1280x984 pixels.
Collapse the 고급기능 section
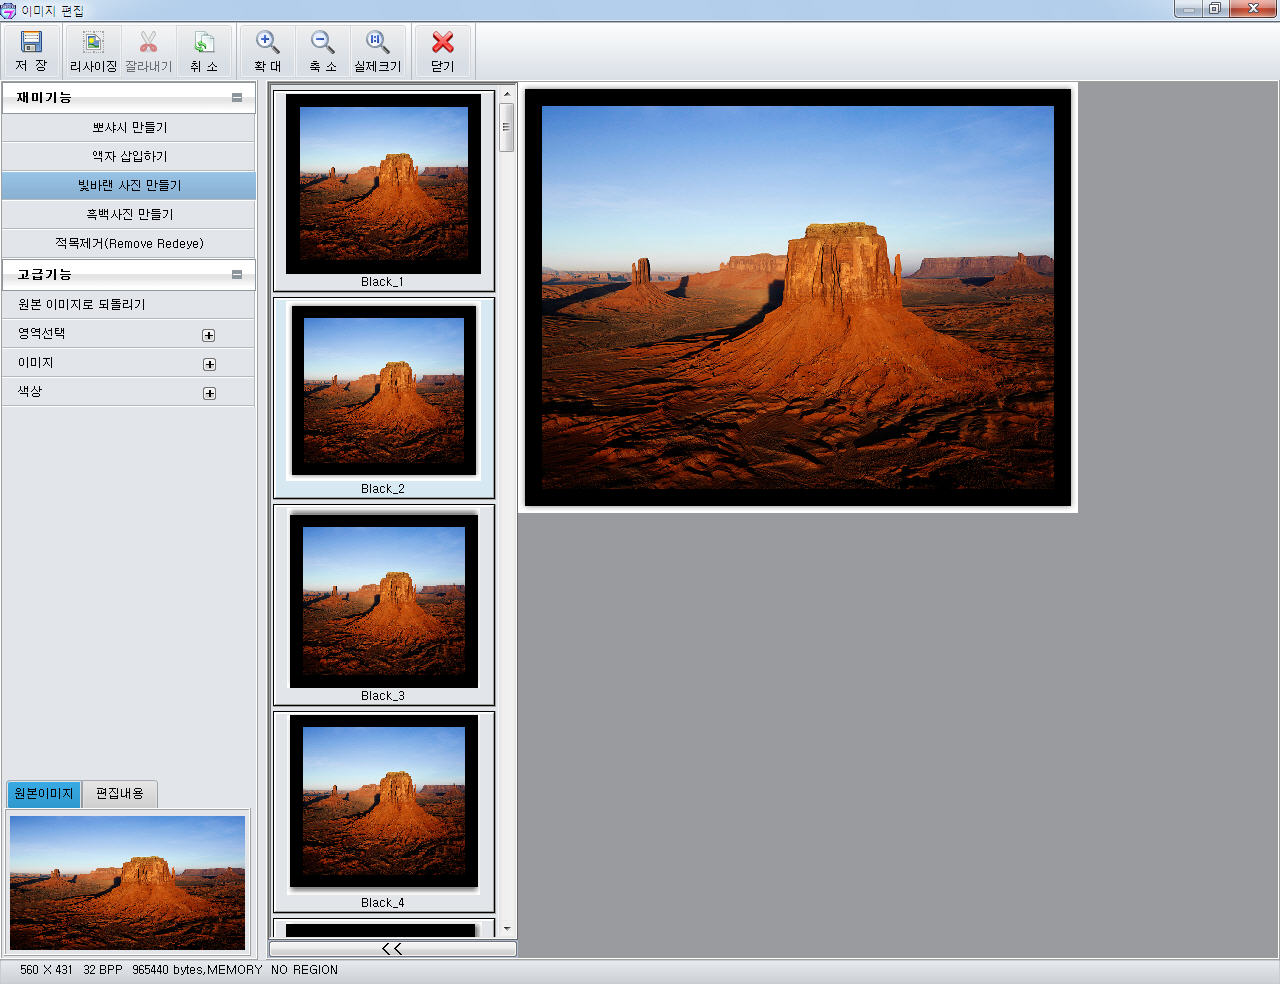[237, 274]
